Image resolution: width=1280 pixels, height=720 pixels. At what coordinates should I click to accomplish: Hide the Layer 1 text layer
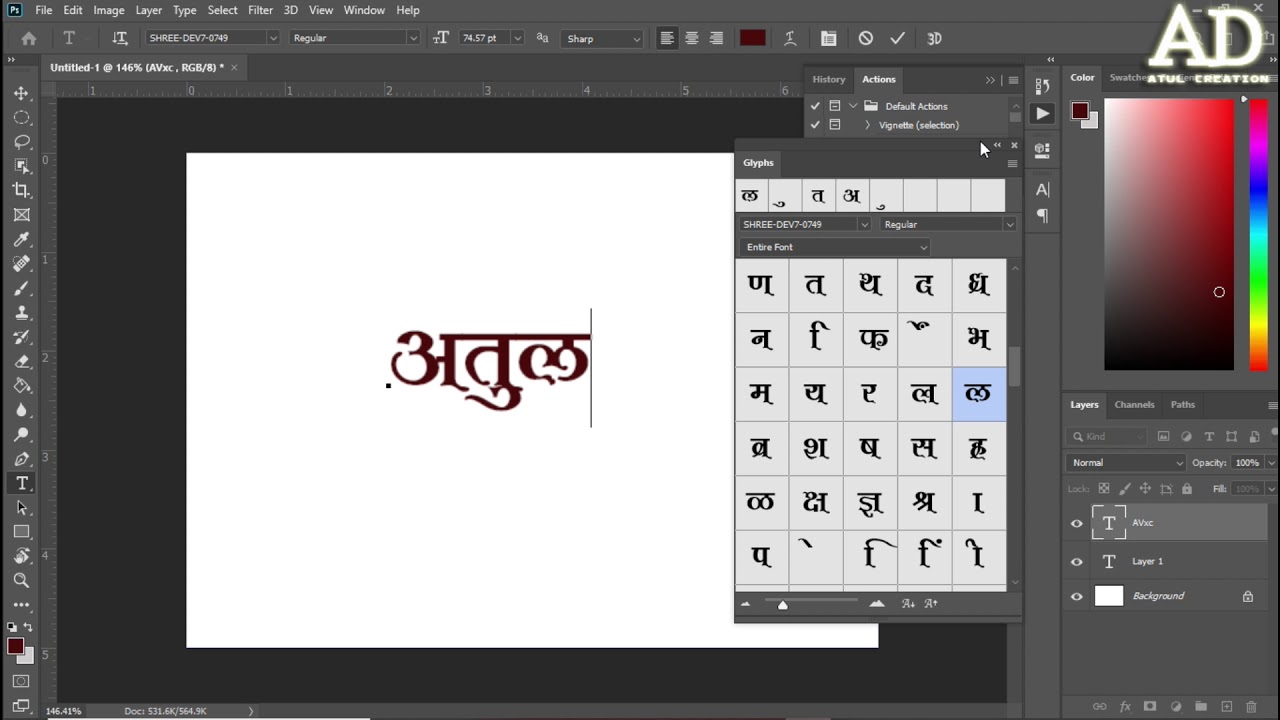pos(1077,562)
